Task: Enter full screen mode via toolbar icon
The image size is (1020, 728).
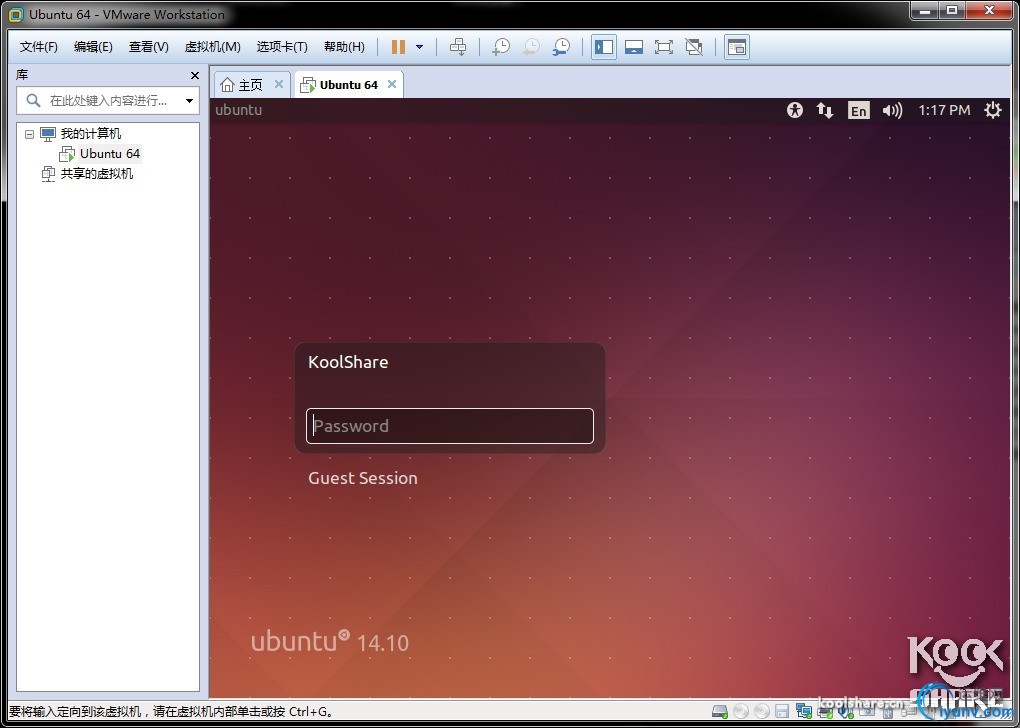Action: pos(664,47)
